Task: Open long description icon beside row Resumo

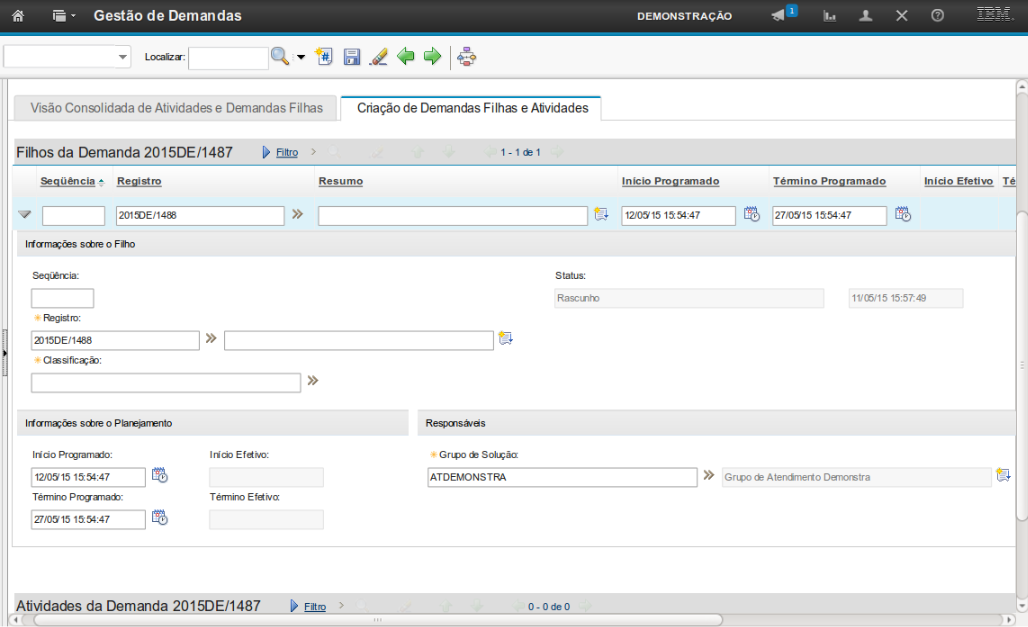Action: tap(601, 214)
